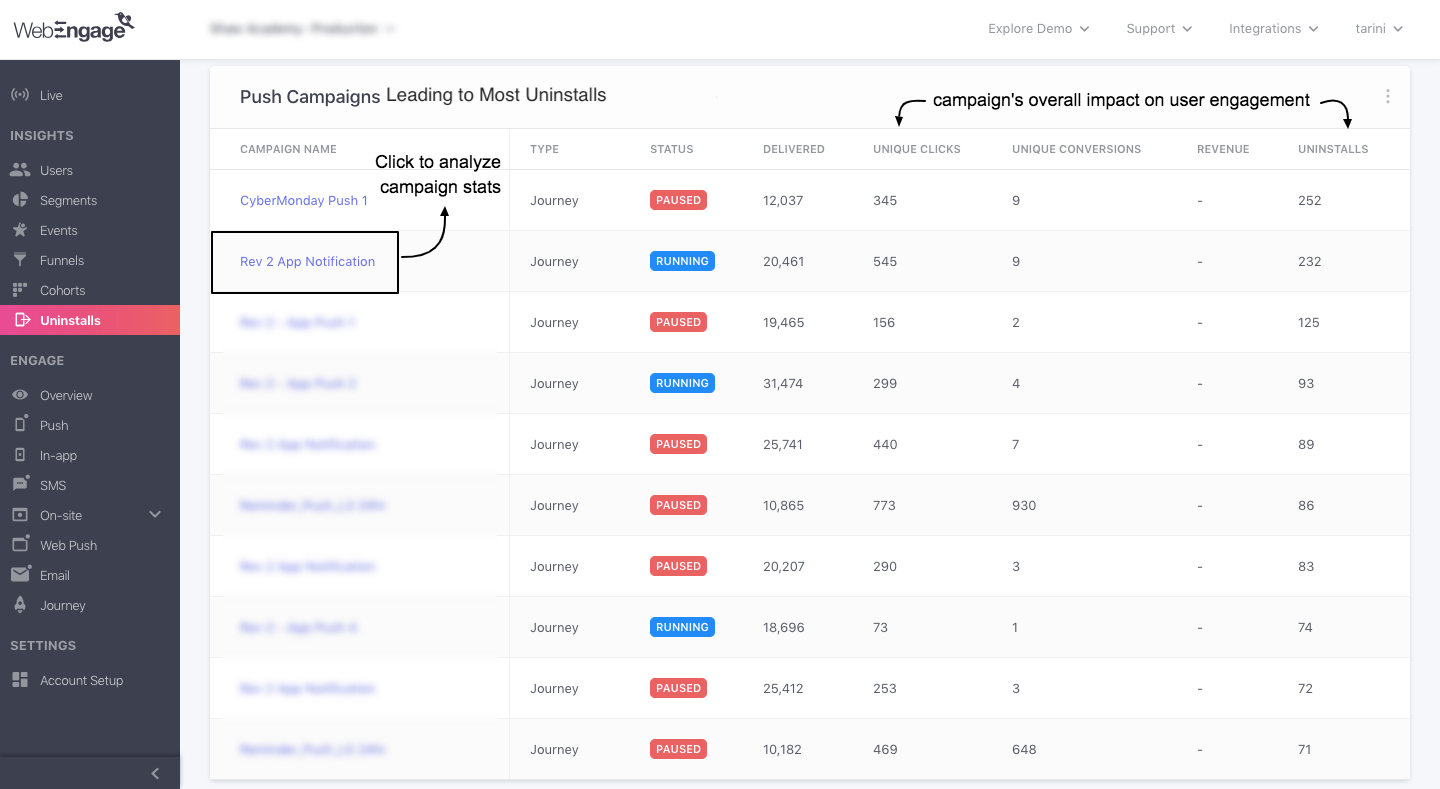Image resolution: width=1440 pixels, height=789 pixels.
Task: Collapse the sidebar with the chevron
Action: point(155,773)
